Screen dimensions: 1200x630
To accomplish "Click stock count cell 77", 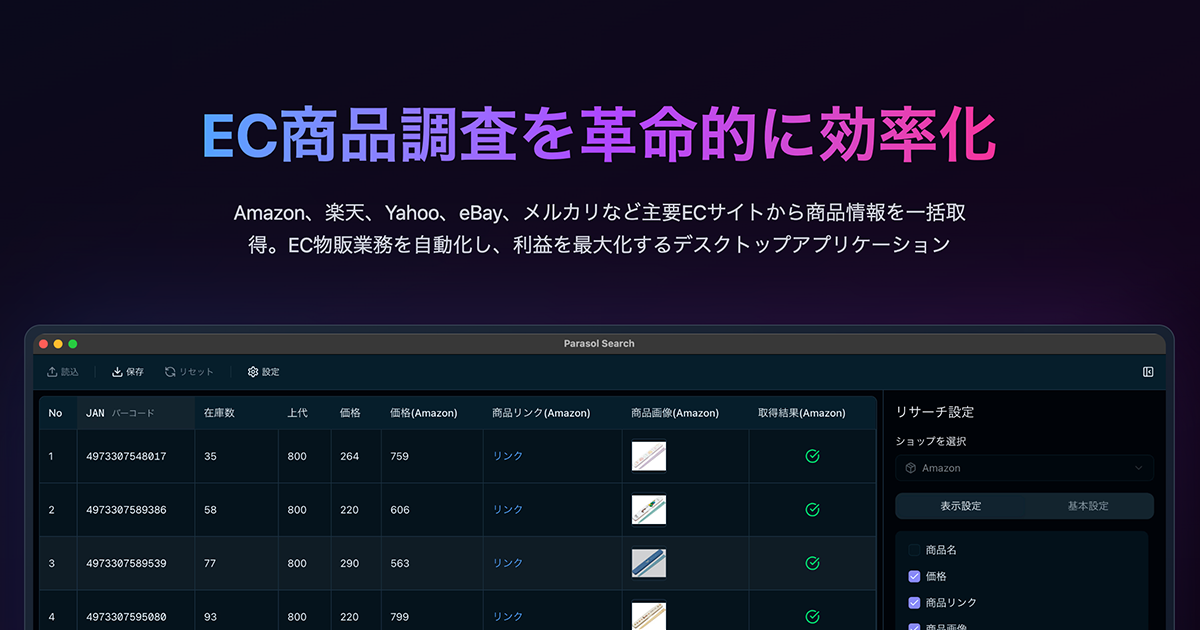I will point(236,563).
